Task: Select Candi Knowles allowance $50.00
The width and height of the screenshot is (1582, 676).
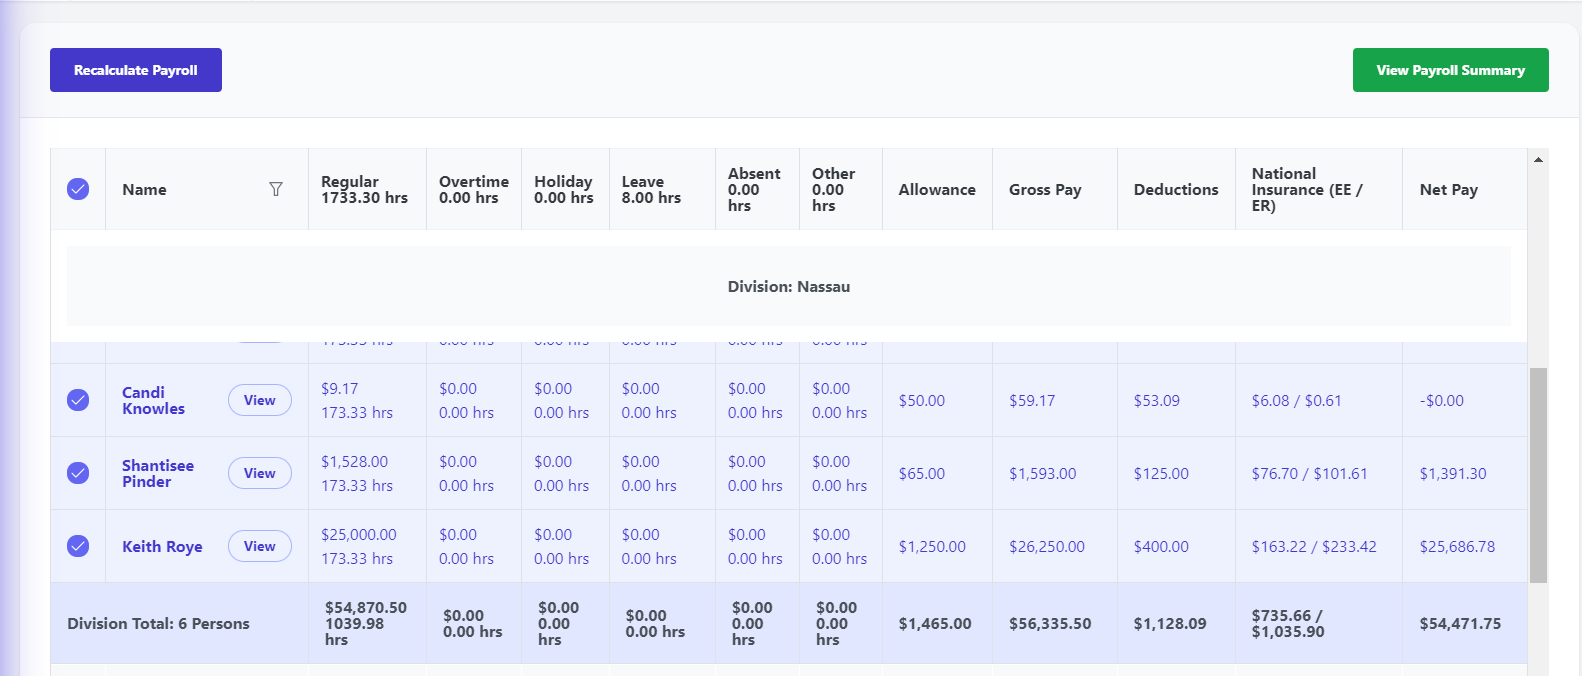Action: 922,400
